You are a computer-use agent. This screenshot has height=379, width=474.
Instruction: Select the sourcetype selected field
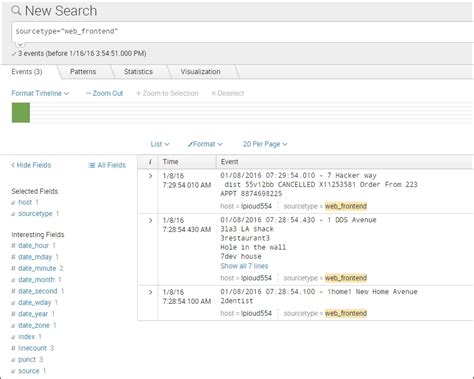tap(35, 213)
